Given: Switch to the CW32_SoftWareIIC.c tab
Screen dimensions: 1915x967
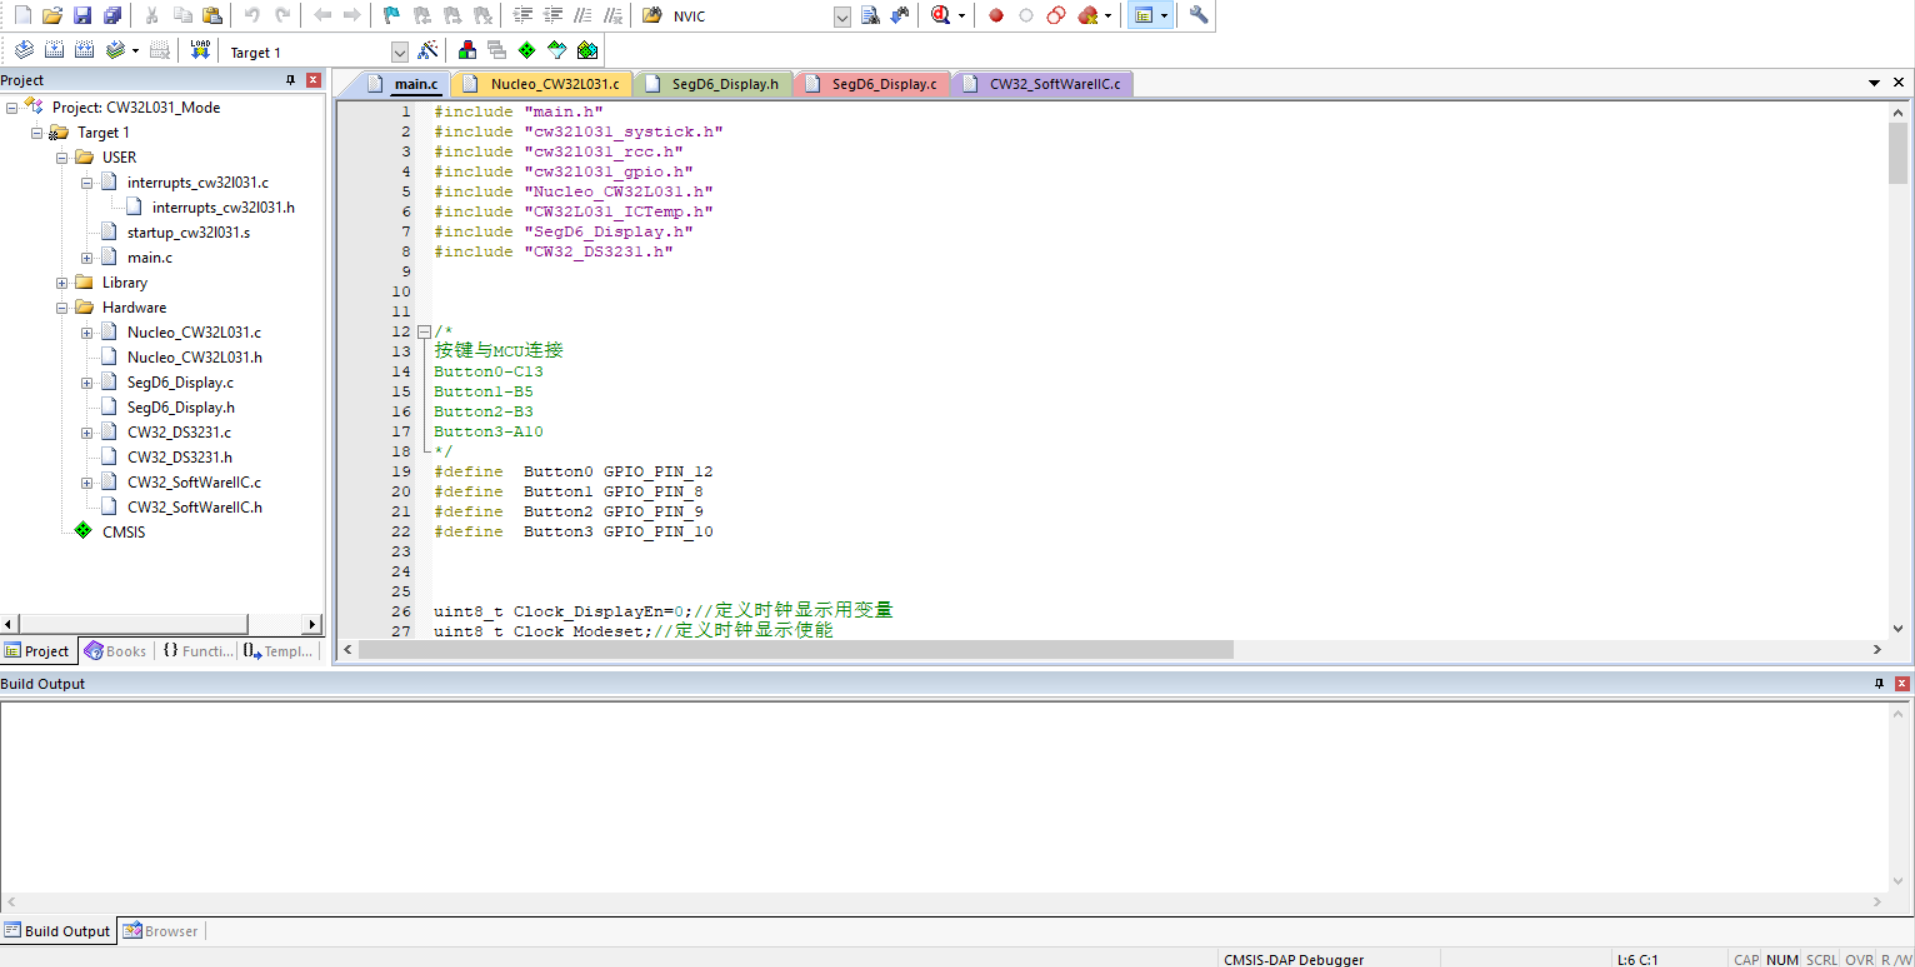Looking at the screenshot, I should point(1042,84).
